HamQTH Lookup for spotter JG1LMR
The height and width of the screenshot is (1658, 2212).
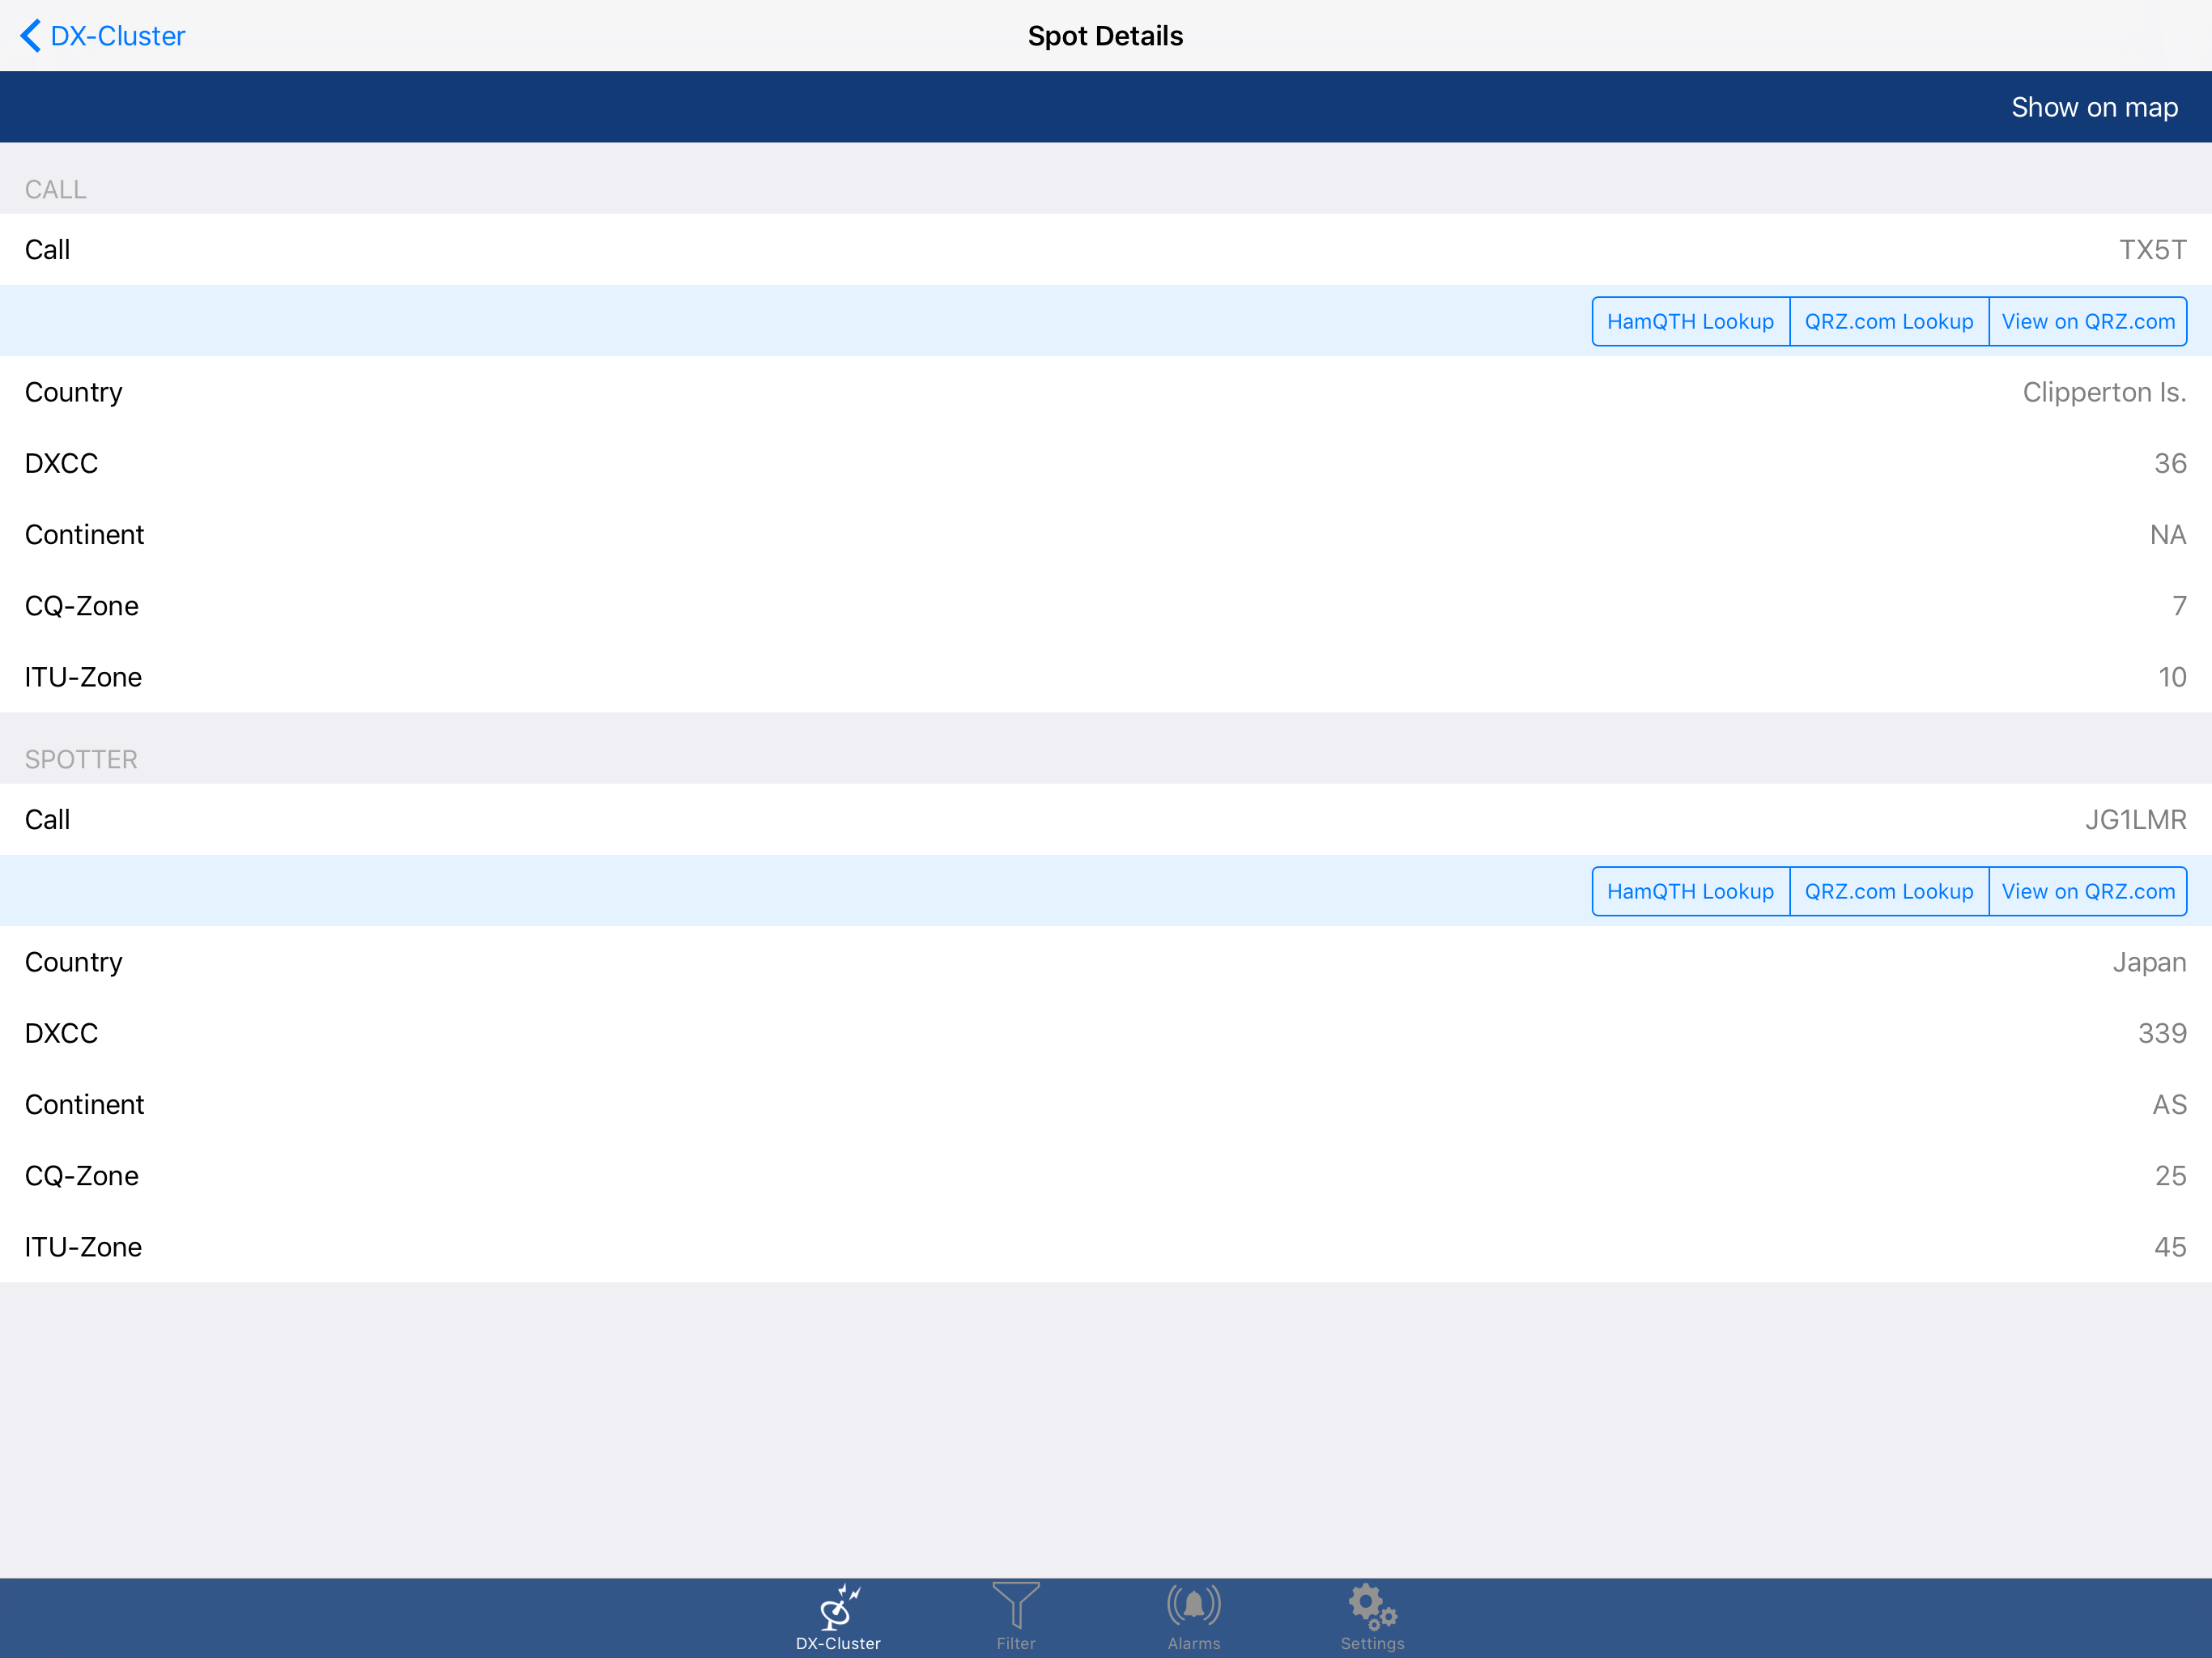click(1690, 891)
